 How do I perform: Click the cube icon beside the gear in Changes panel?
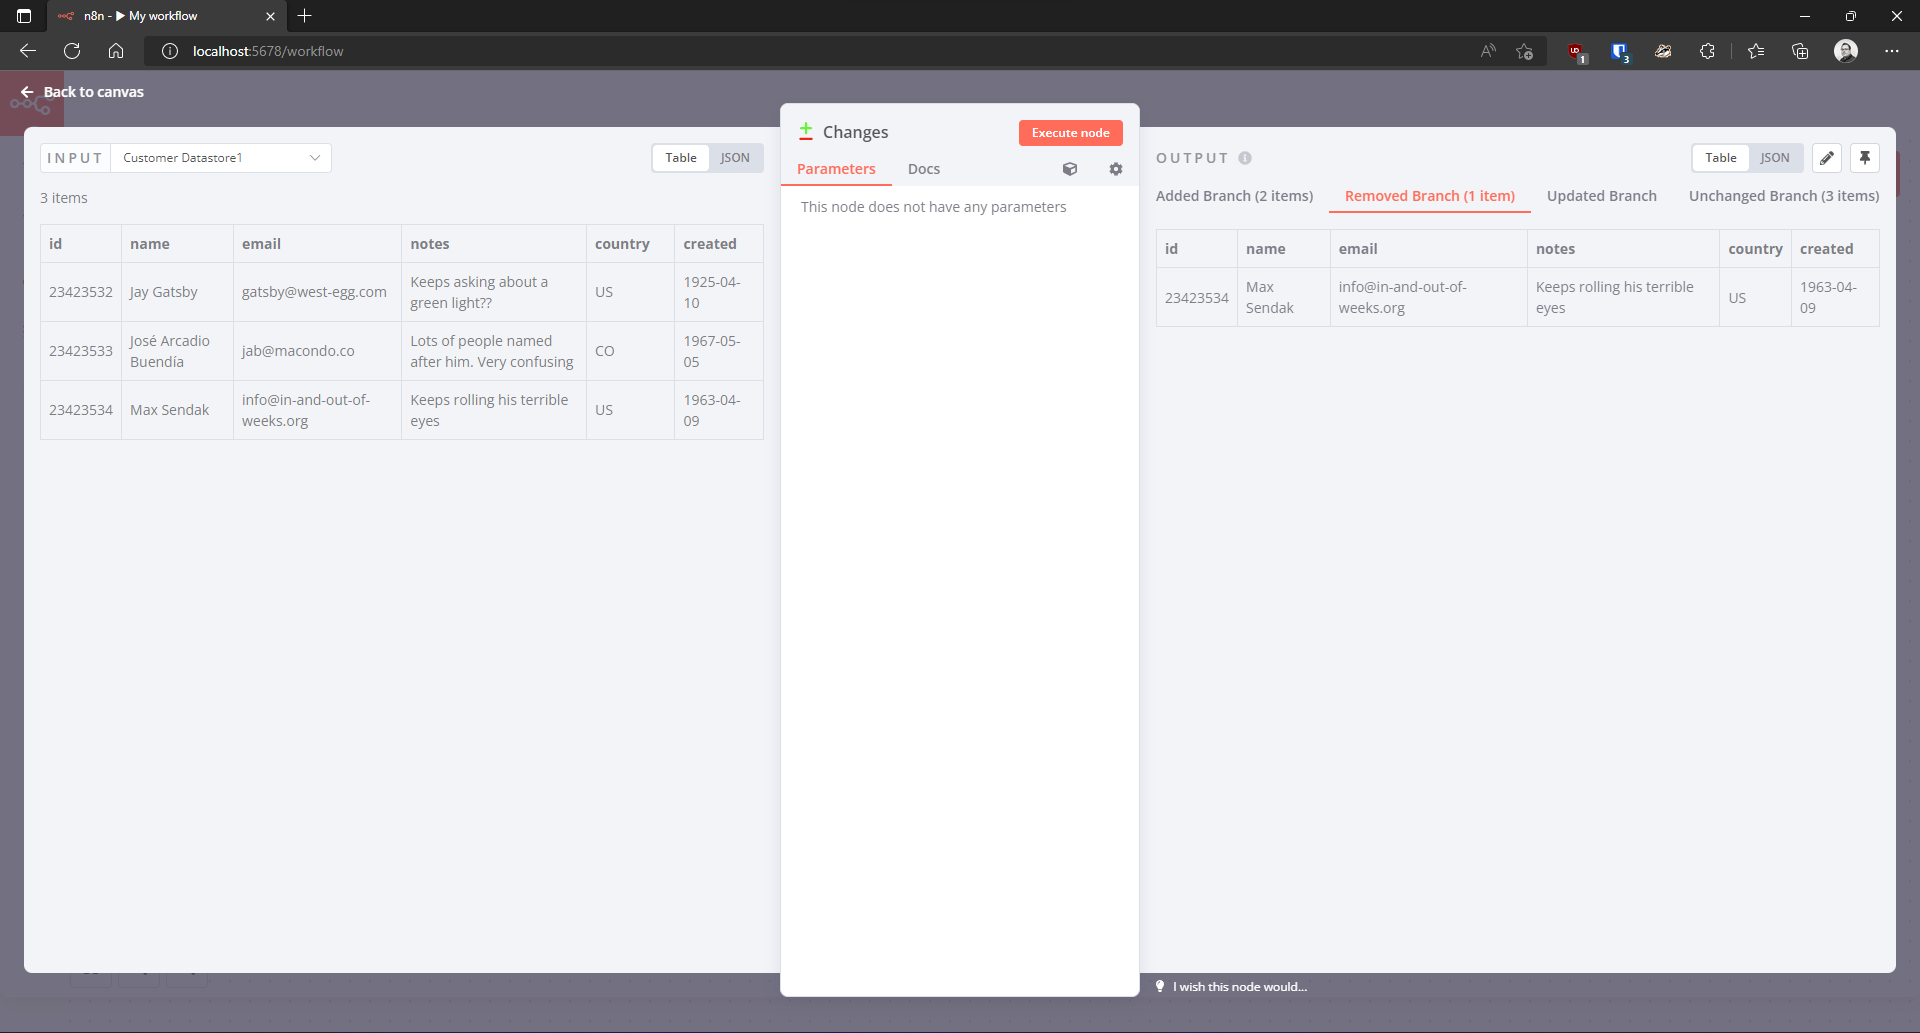(1071, 169)
